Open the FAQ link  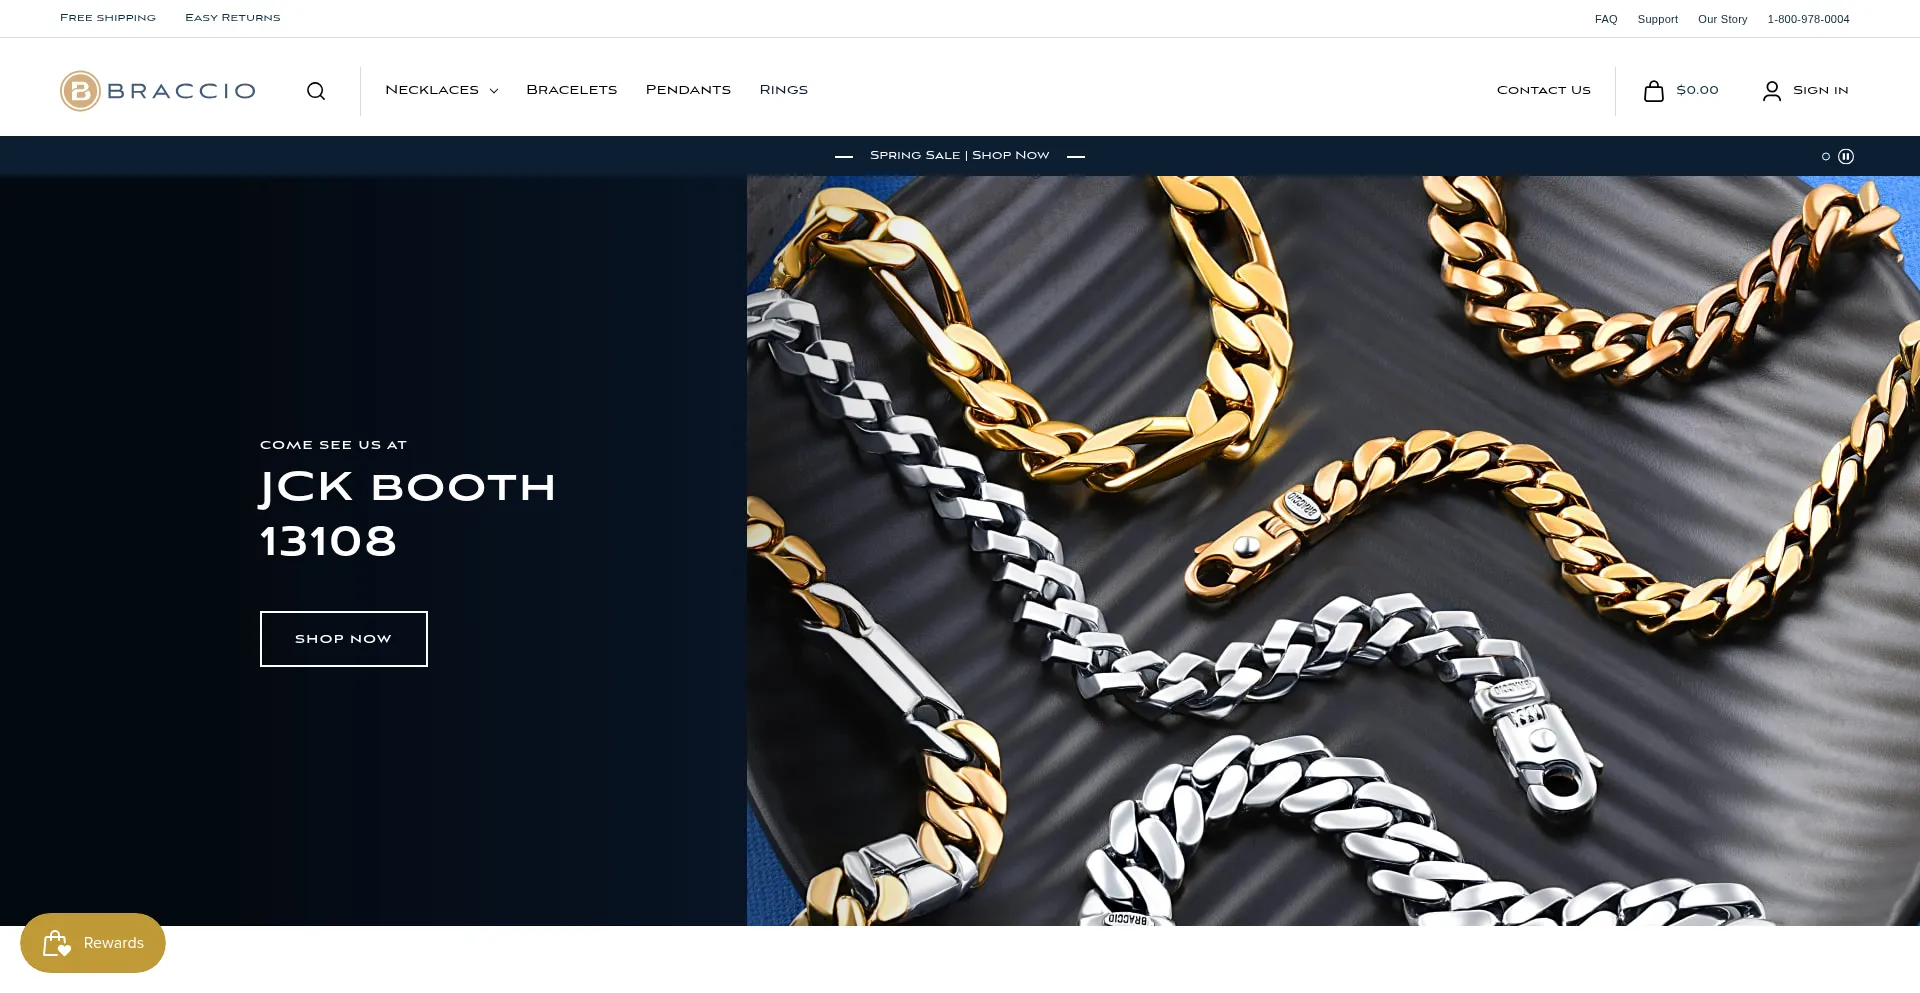tap(1606, 19)
